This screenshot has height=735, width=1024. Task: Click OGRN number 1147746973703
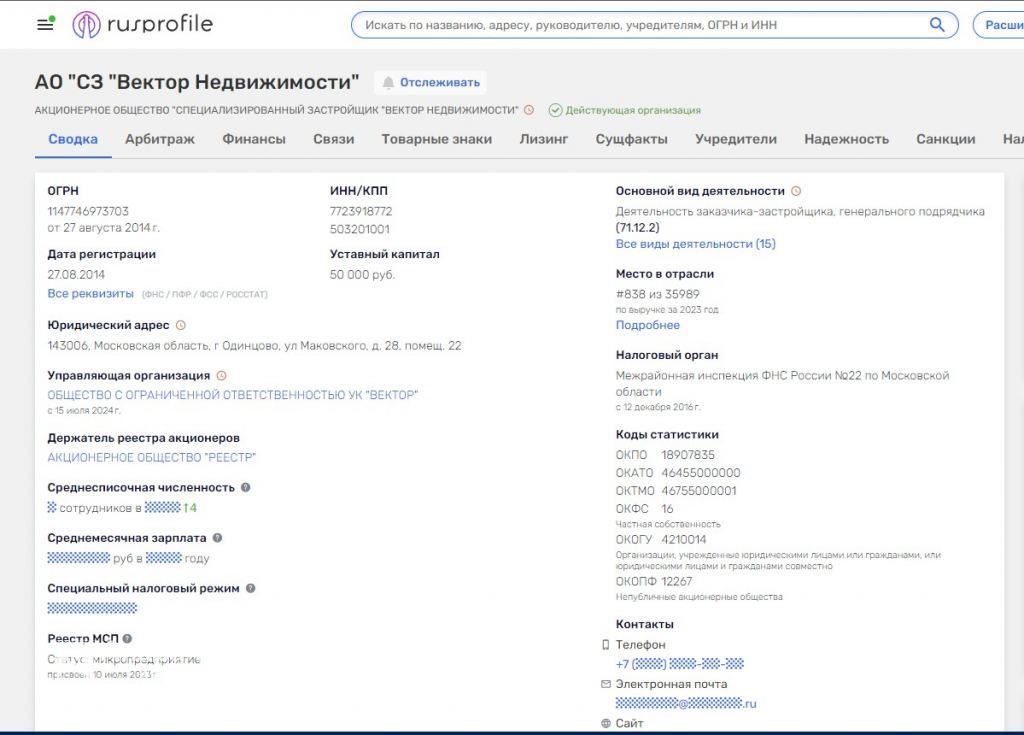point(88,211)
